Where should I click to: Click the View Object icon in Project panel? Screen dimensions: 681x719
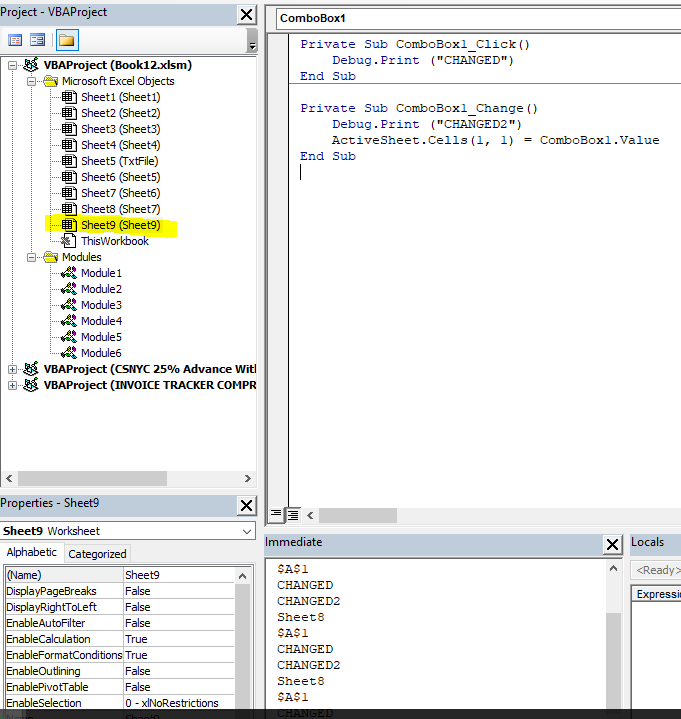click(x=37, y=40)
